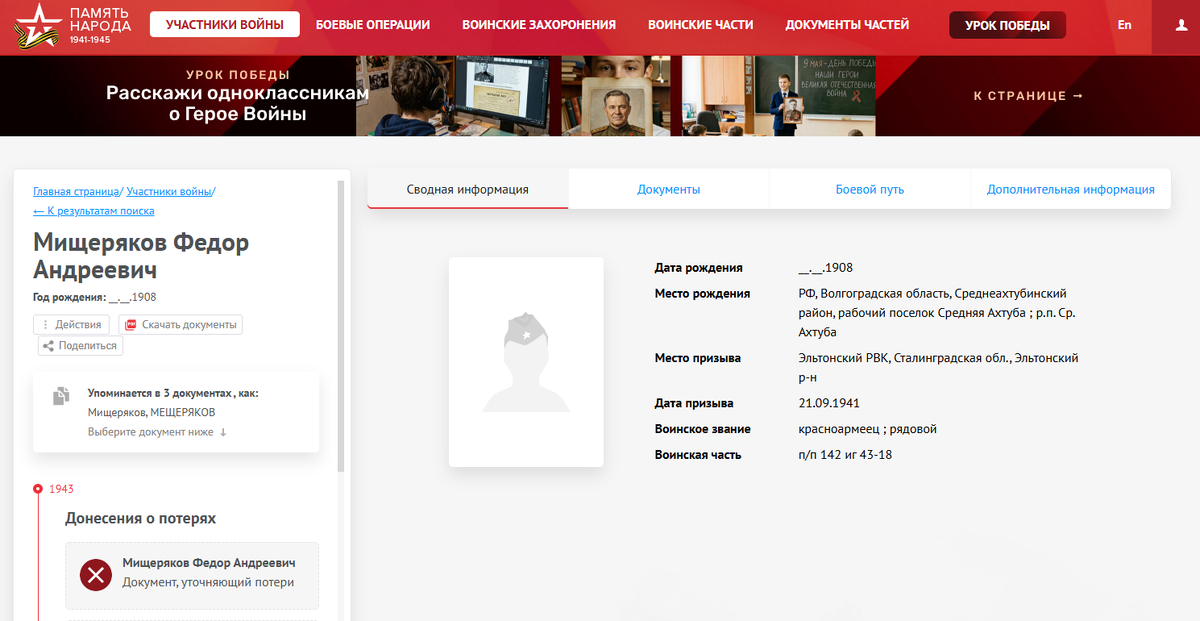1200x621 pixels.
Task: Click the document copies icon in mentions card
Action: (x=61, y=396)
